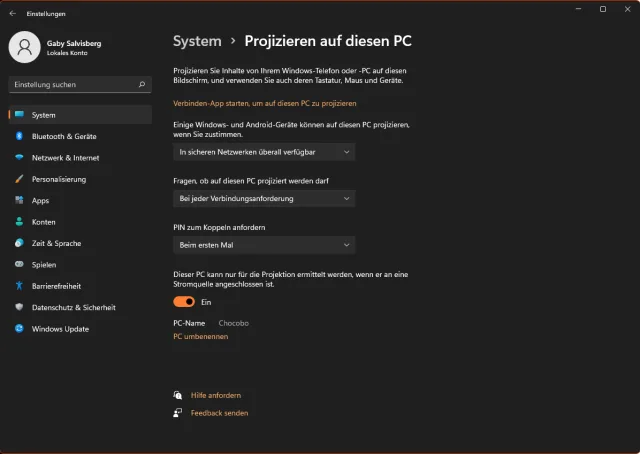Click the PC name value 'Chocobo'
Viewport: 640px width, 454px height.
[x=233, y=323]
